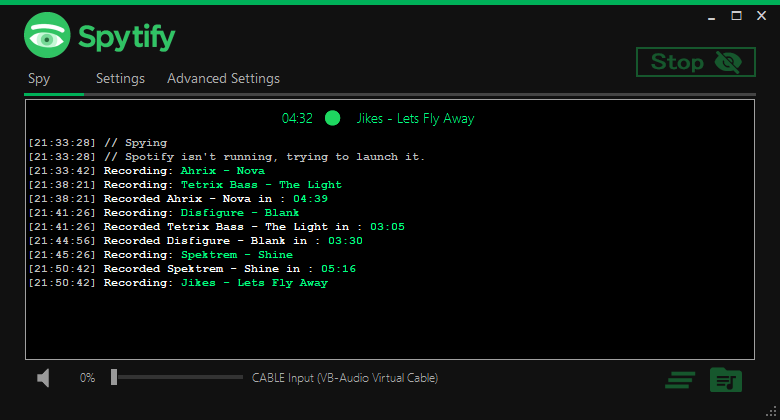Click the 04:32 recording timer
Image resolution: width=780 pixels, height=420 pixels.
pos(297,118)
